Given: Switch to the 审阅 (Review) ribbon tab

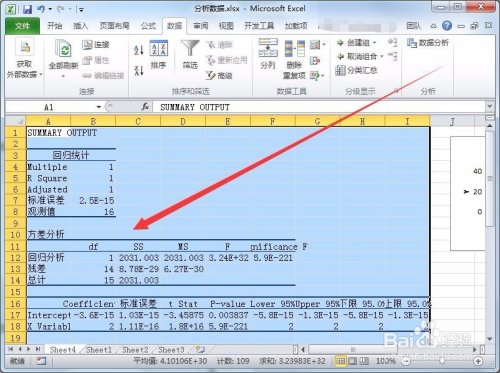Looking at the screenshot, I should click(x=201, y=26).
